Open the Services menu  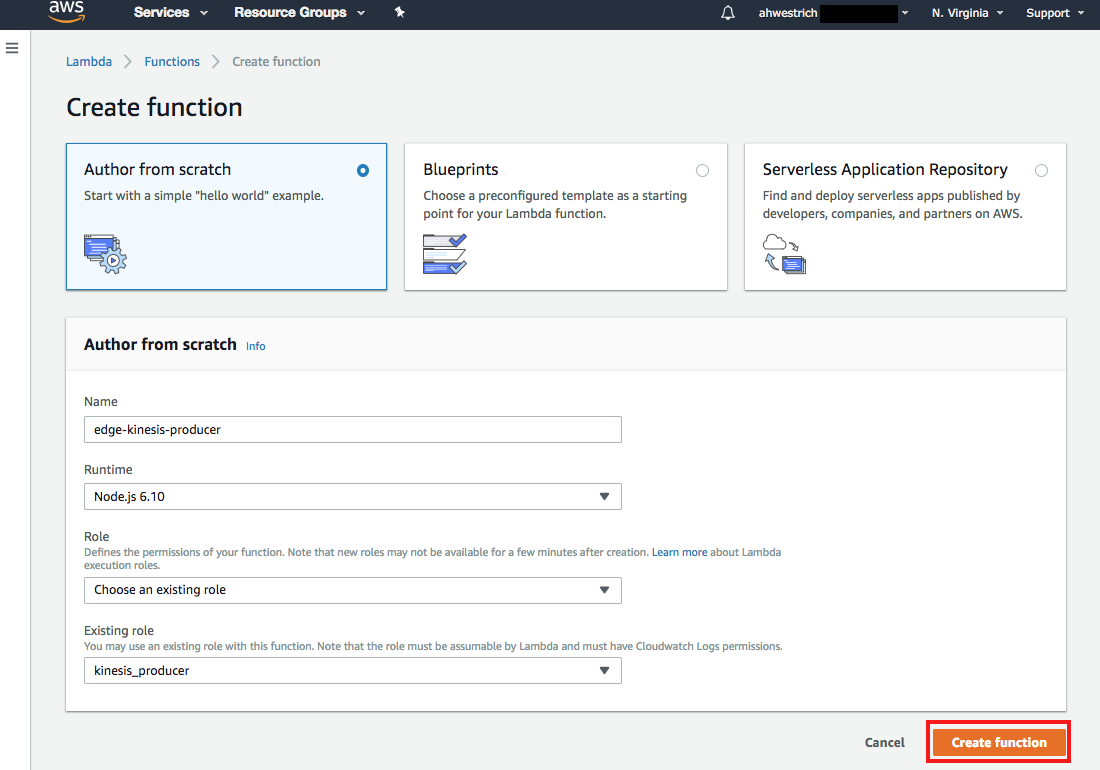[x=170, y=13]
